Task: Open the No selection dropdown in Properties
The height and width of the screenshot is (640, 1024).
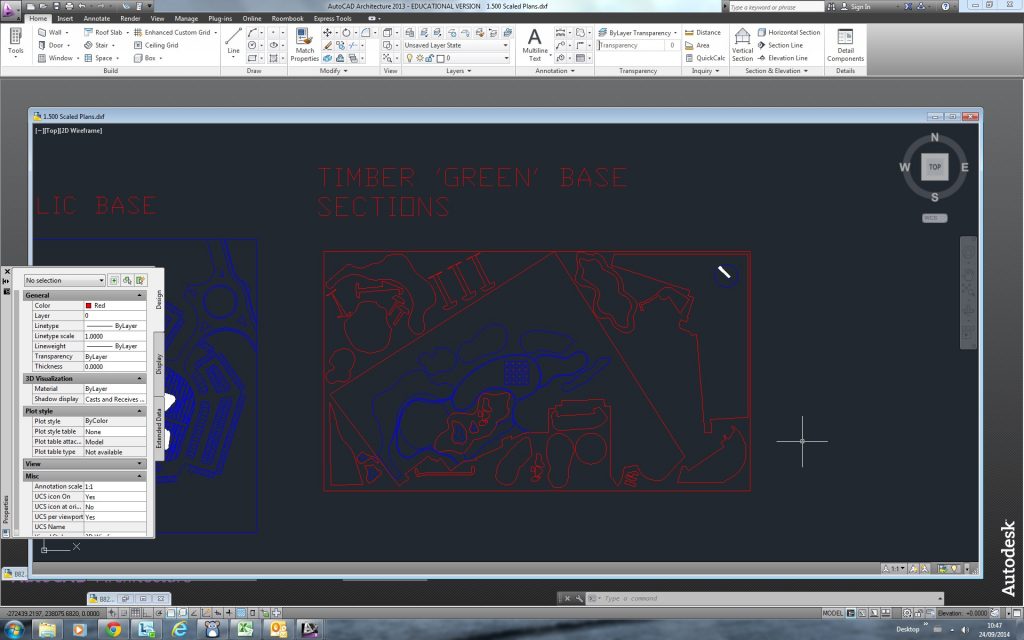Action: pyautogui.click(x=65, y=280)
